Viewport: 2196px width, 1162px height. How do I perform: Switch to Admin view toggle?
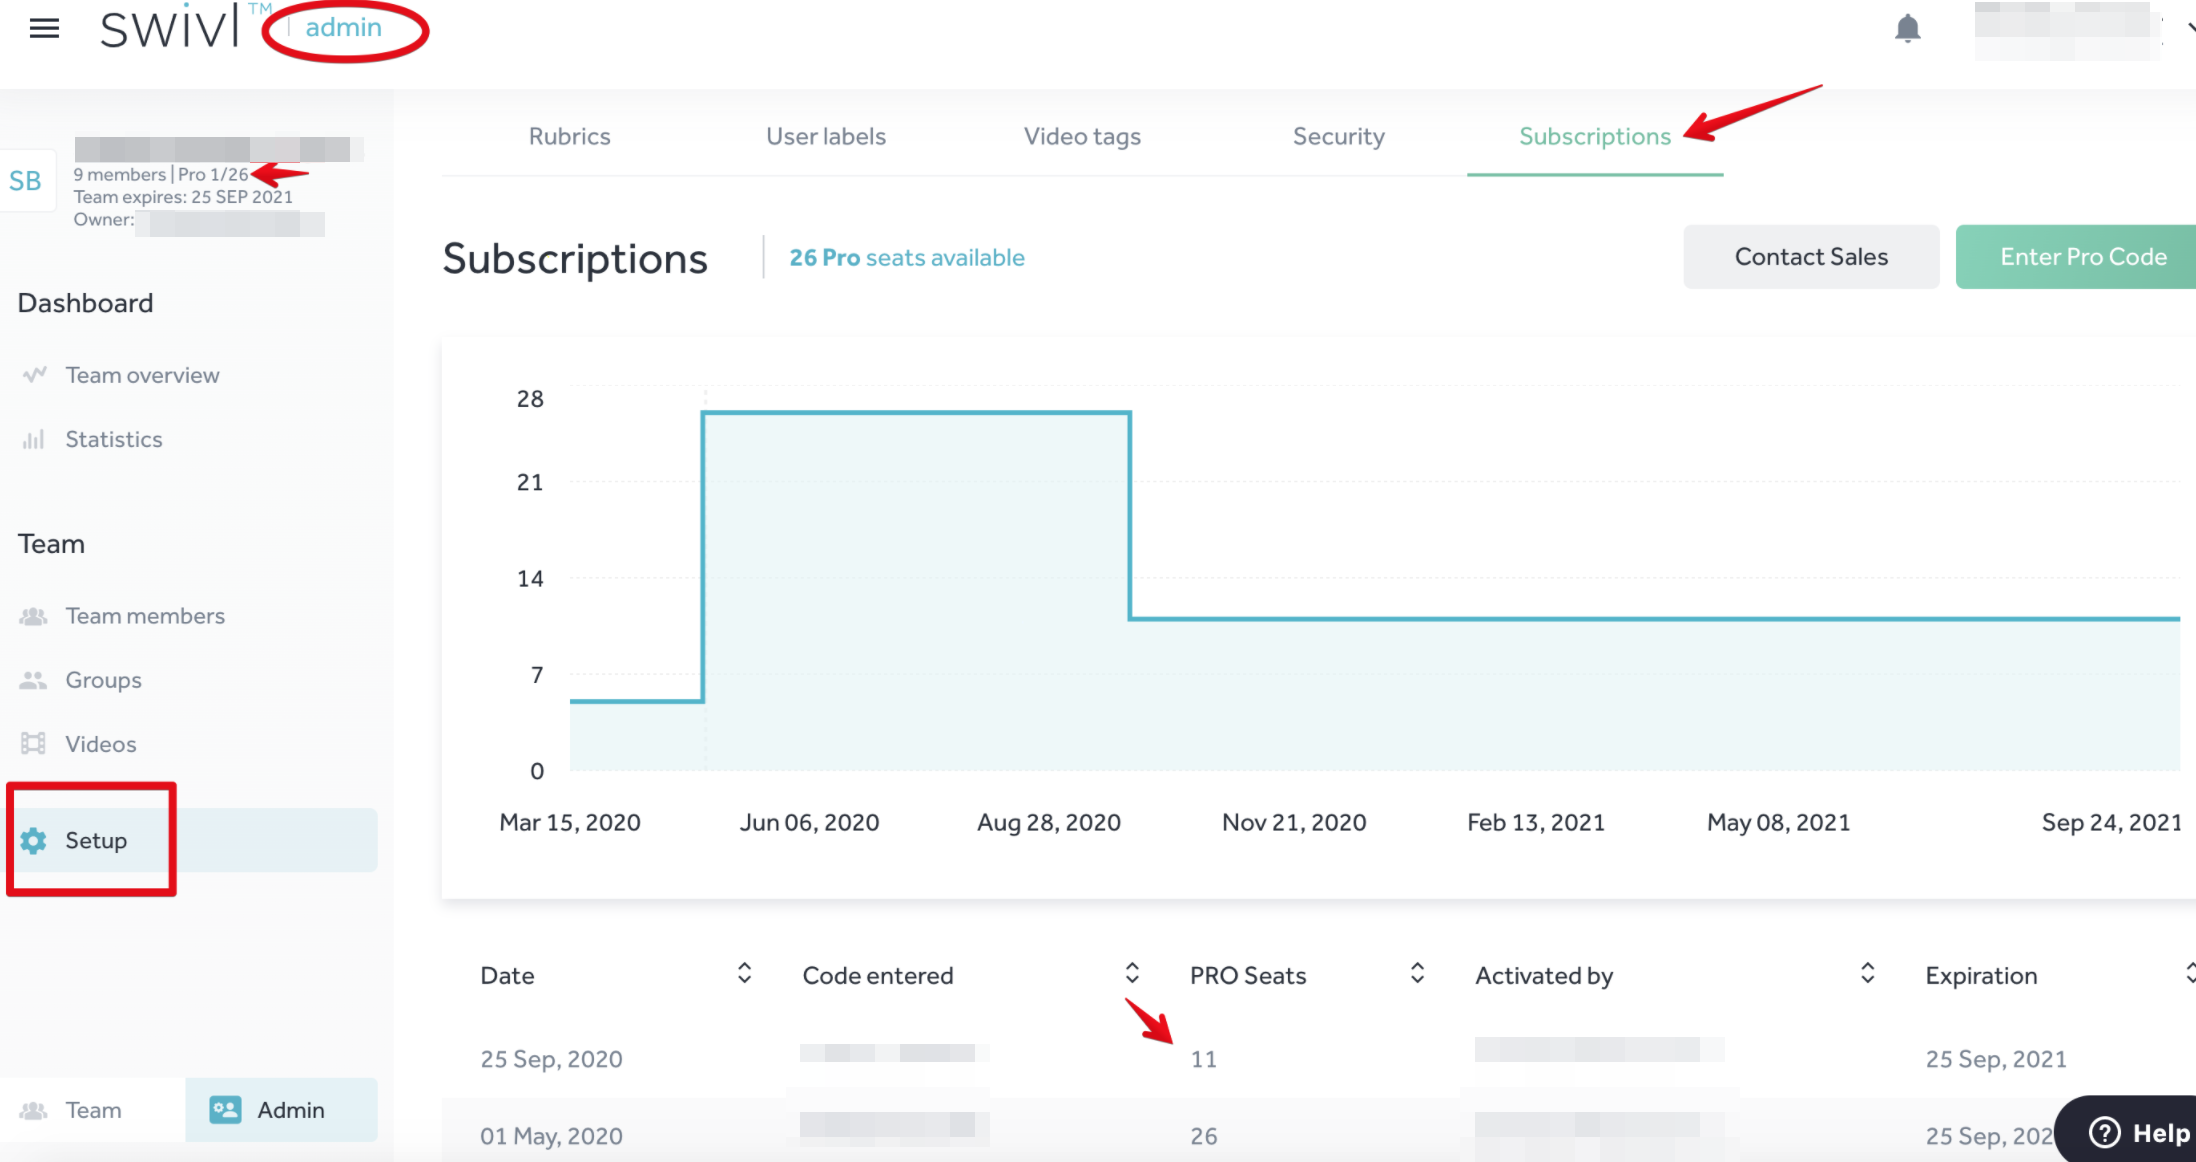click(x=282, y=1110)
